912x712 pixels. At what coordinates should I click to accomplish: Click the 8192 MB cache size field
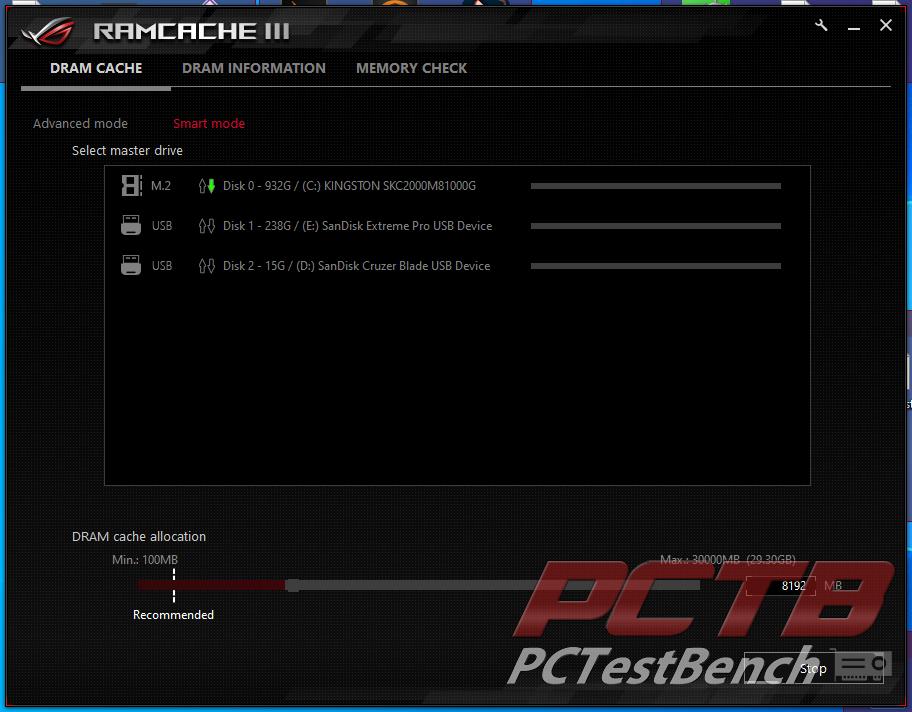(781, 586)
